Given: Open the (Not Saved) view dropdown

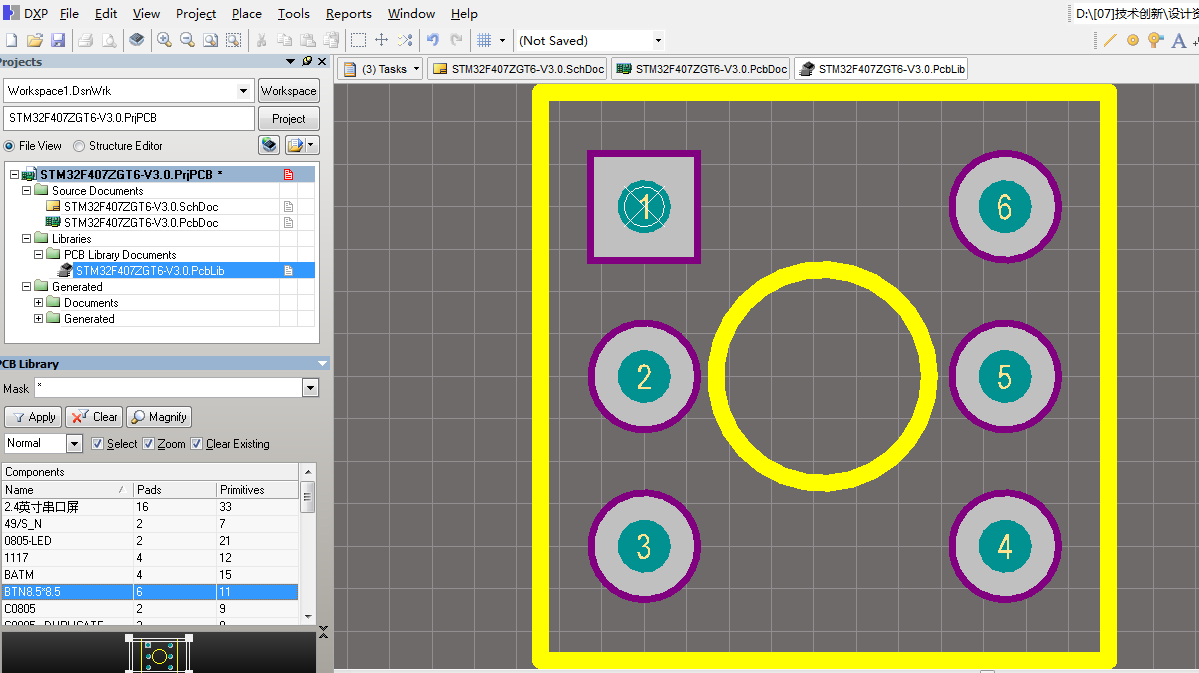Looking at the screenshot, I should [658, 41].
